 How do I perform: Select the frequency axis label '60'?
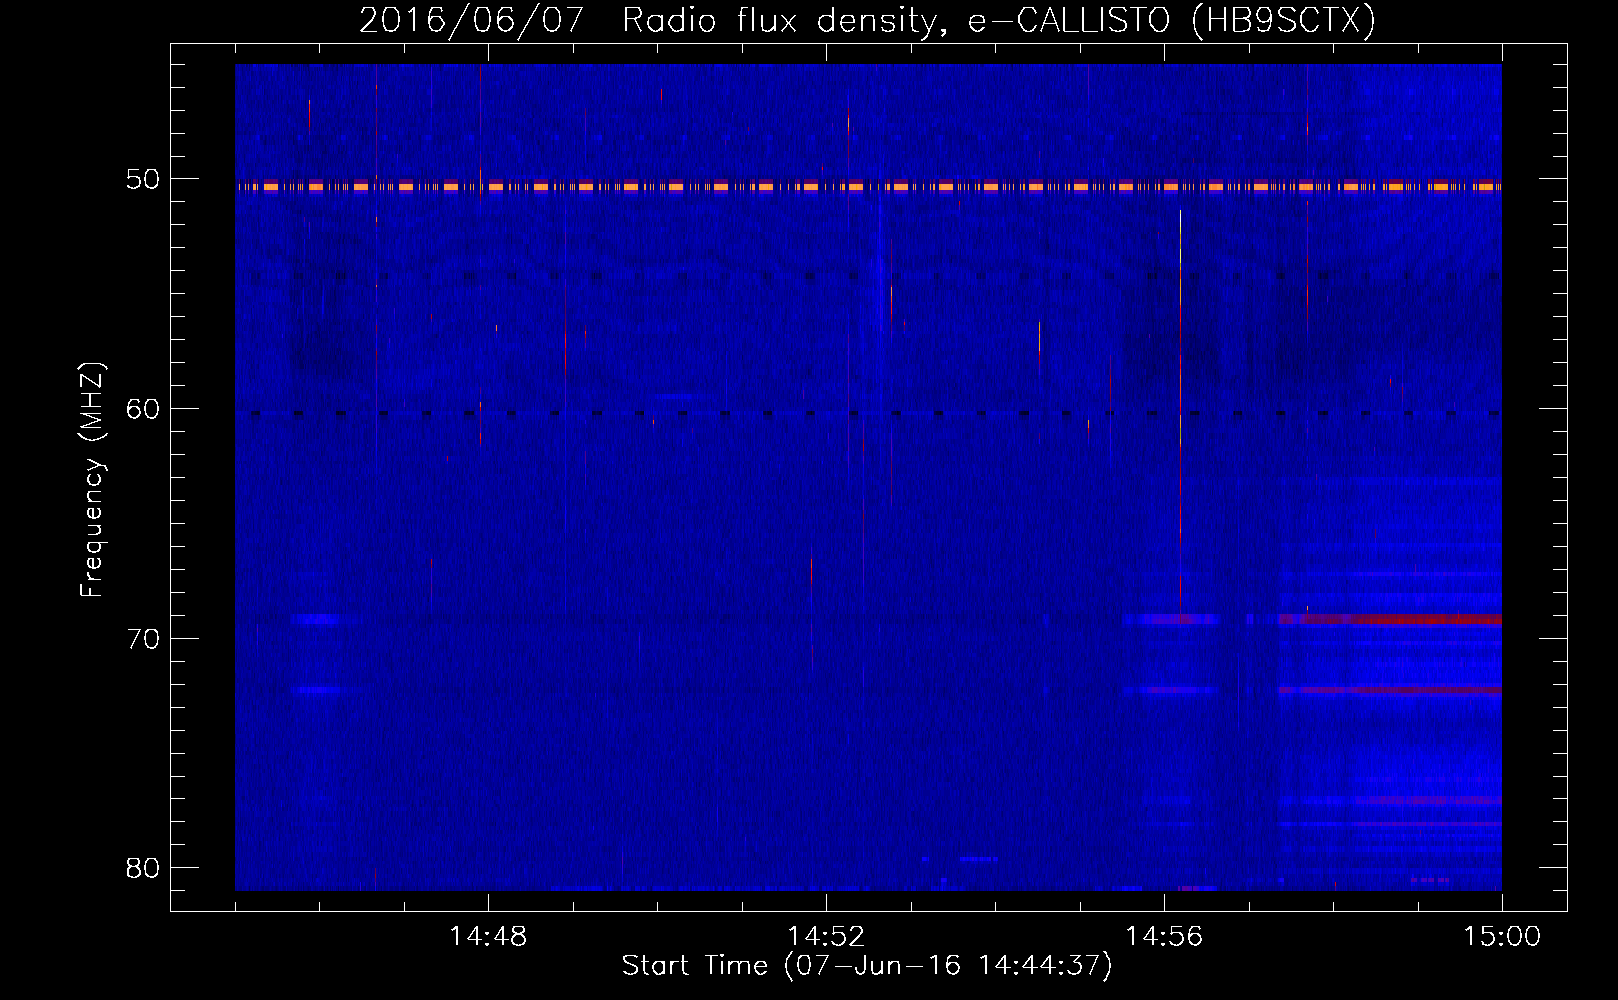point(143,409)
